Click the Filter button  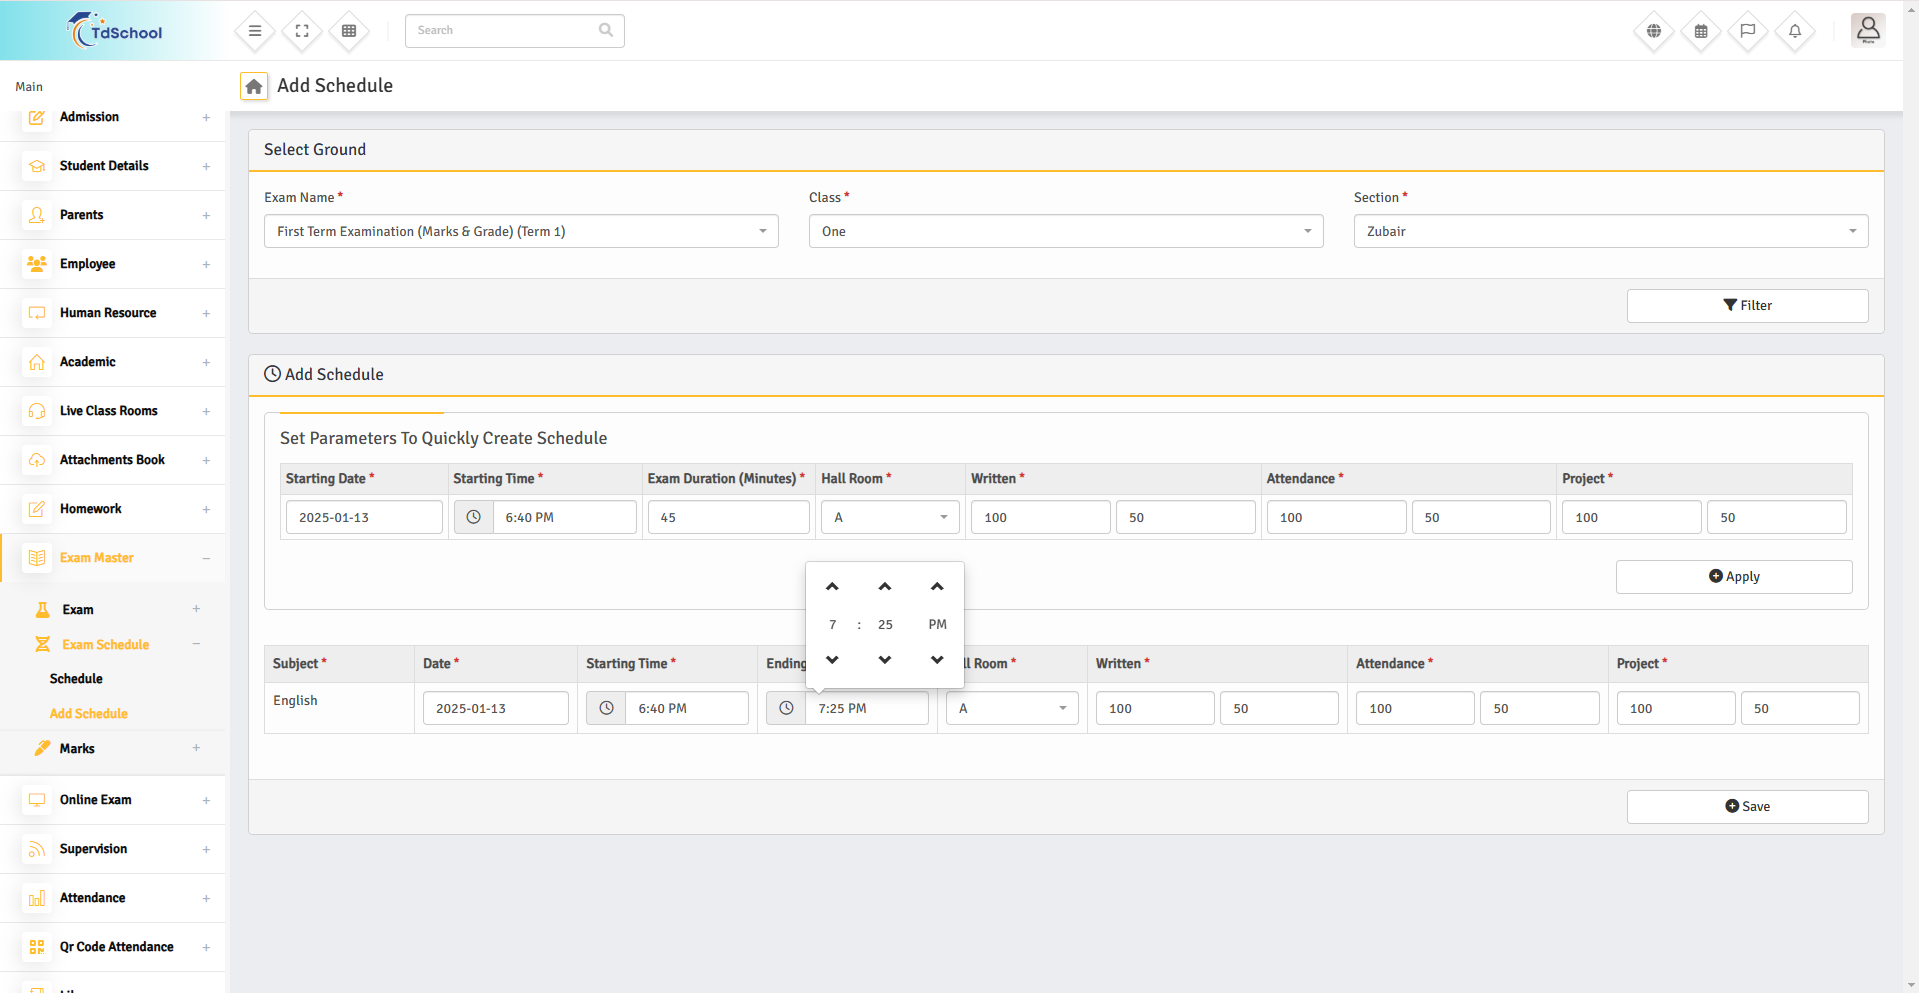click(x=1747, y=306)
